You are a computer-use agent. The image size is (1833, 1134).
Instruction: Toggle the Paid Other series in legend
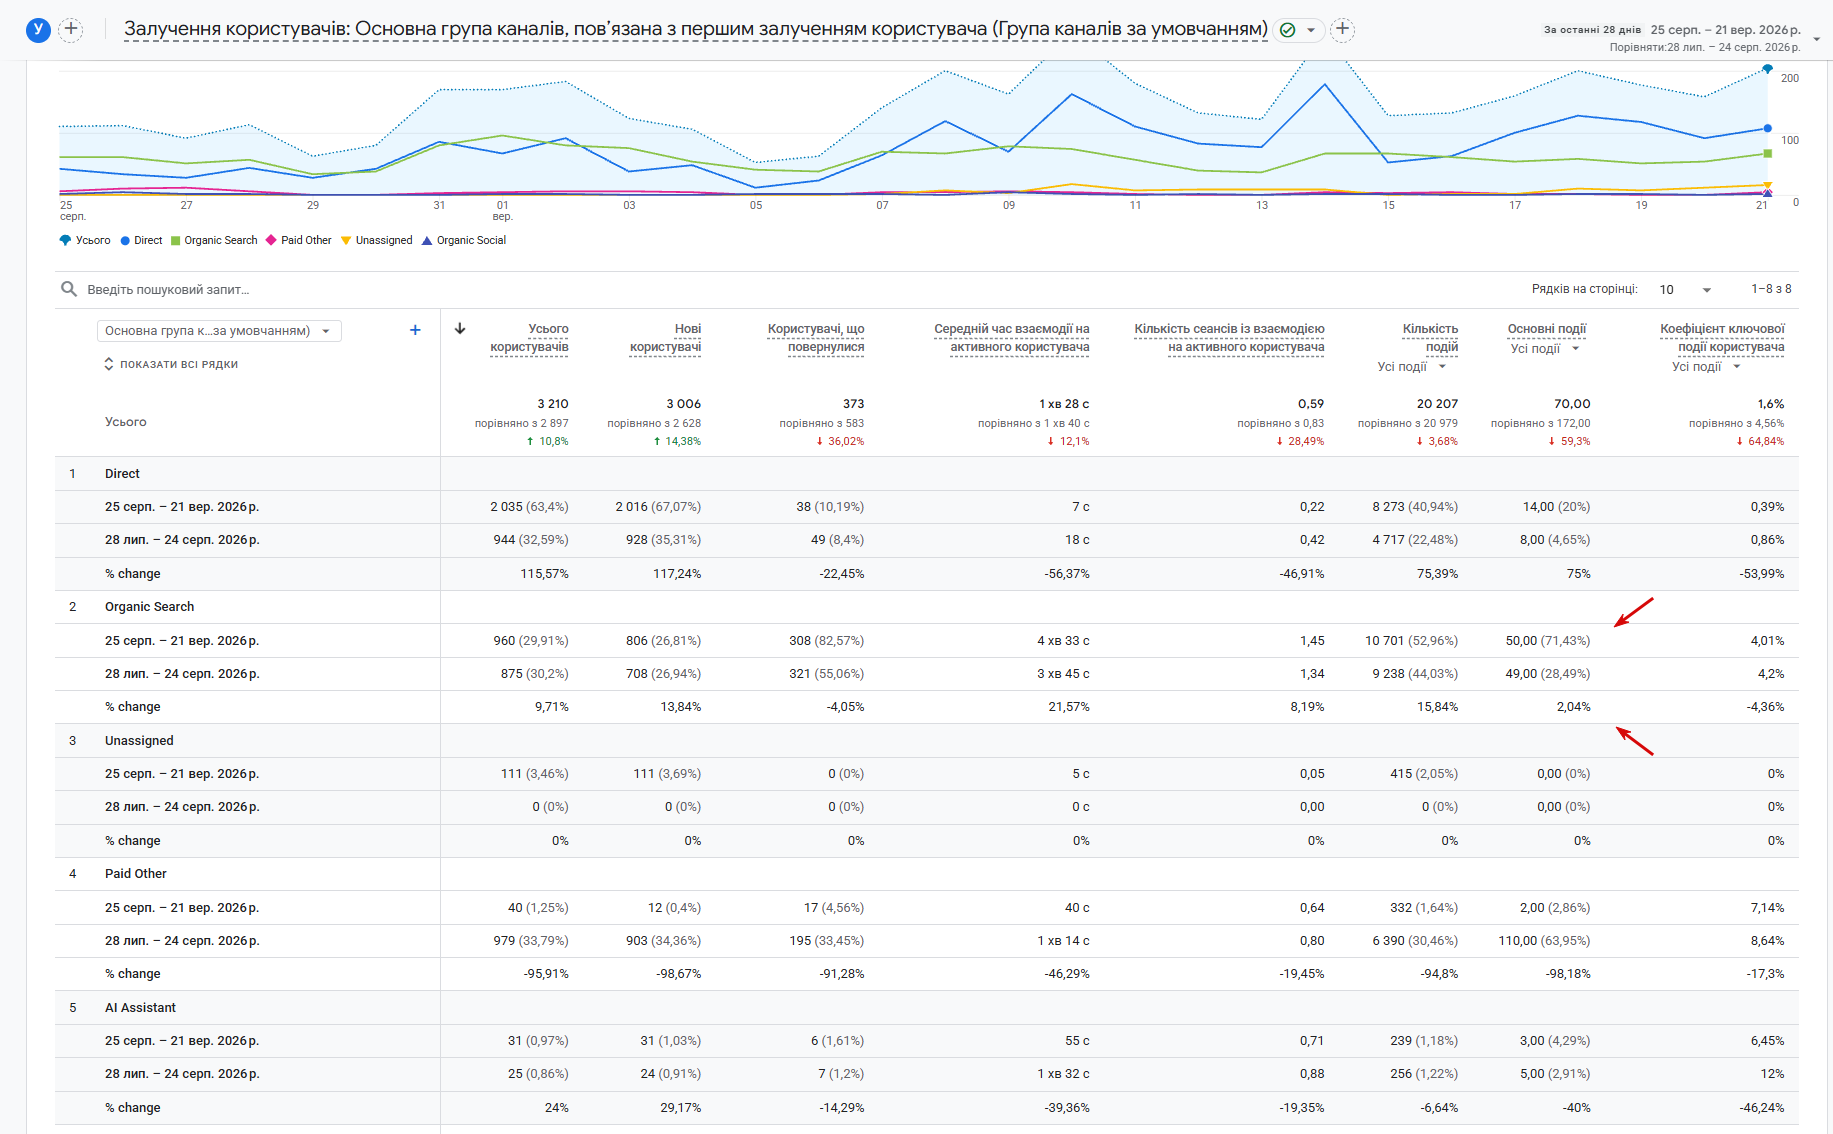coord(299,240)
